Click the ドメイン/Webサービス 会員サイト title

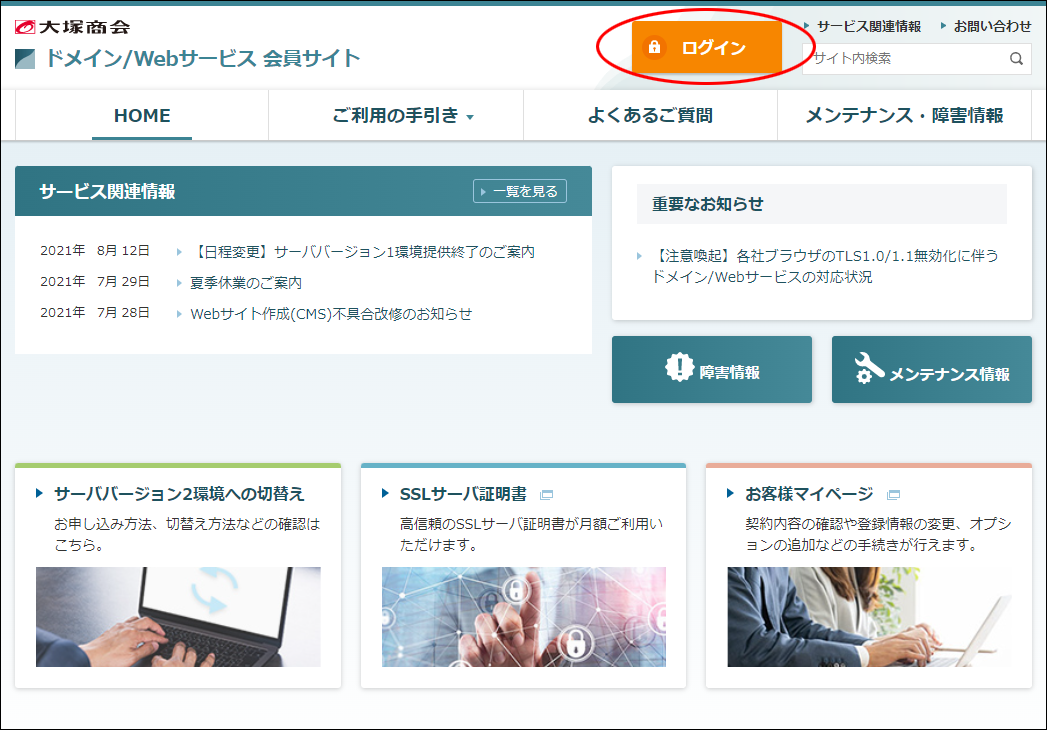point(203,59)
